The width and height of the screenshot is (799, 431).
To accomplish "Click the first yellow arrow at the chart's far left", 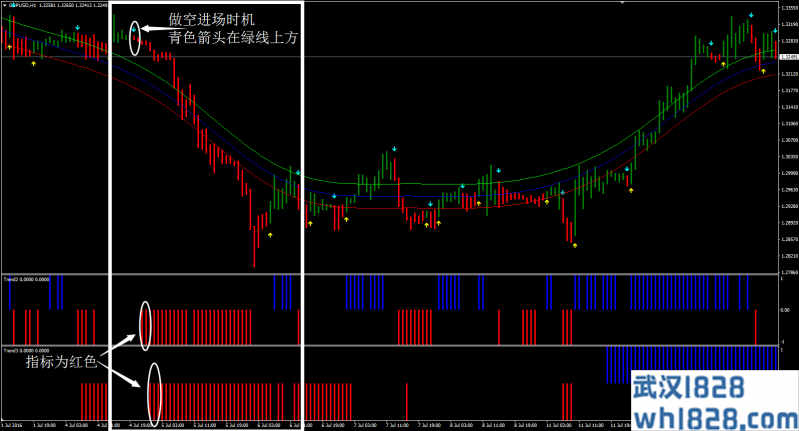I will pos(10,46).
